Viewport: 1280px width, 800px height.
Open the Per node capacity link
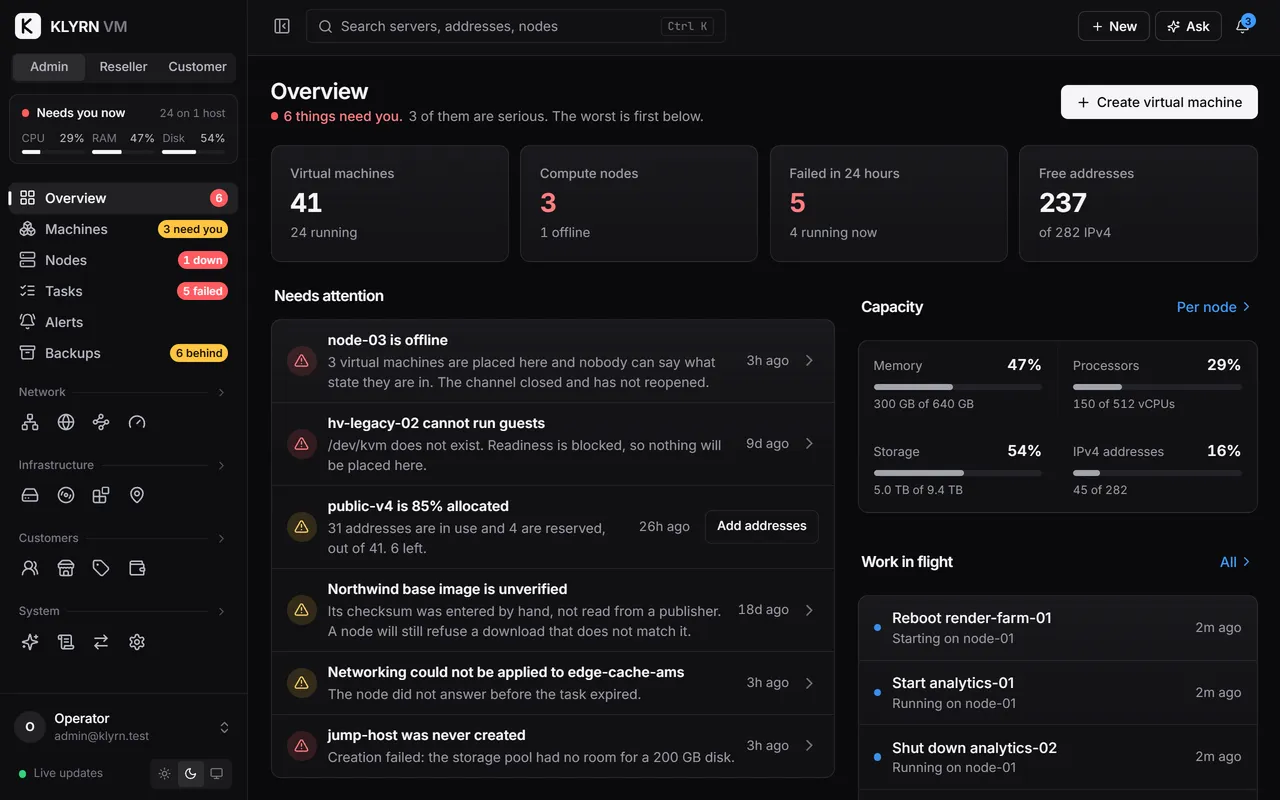pos(1213,307)
